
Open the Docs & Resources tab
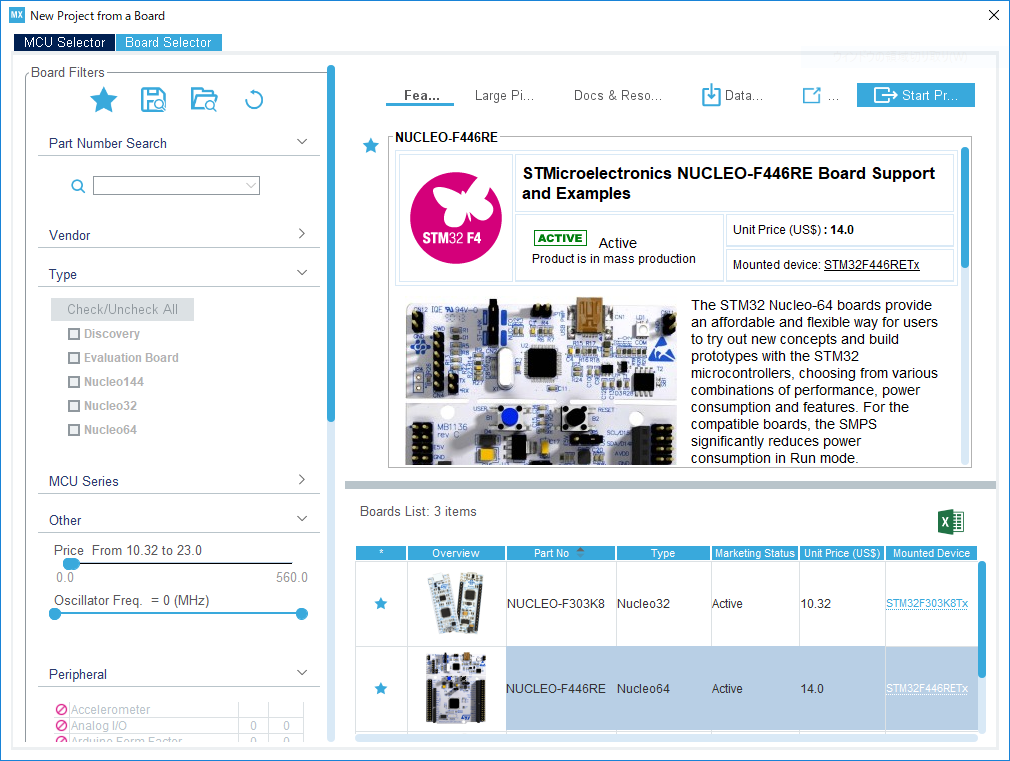coord(618,95)
